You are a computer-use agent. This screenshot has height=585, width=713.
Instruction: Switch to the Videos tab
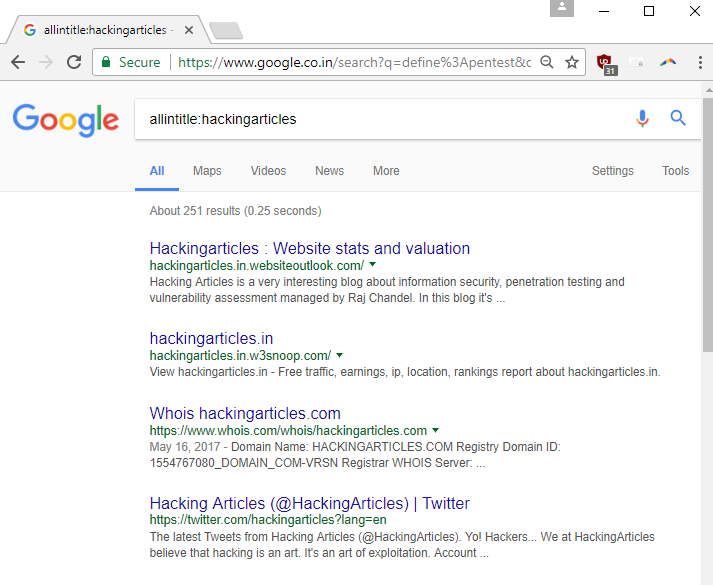click(268, 171)
